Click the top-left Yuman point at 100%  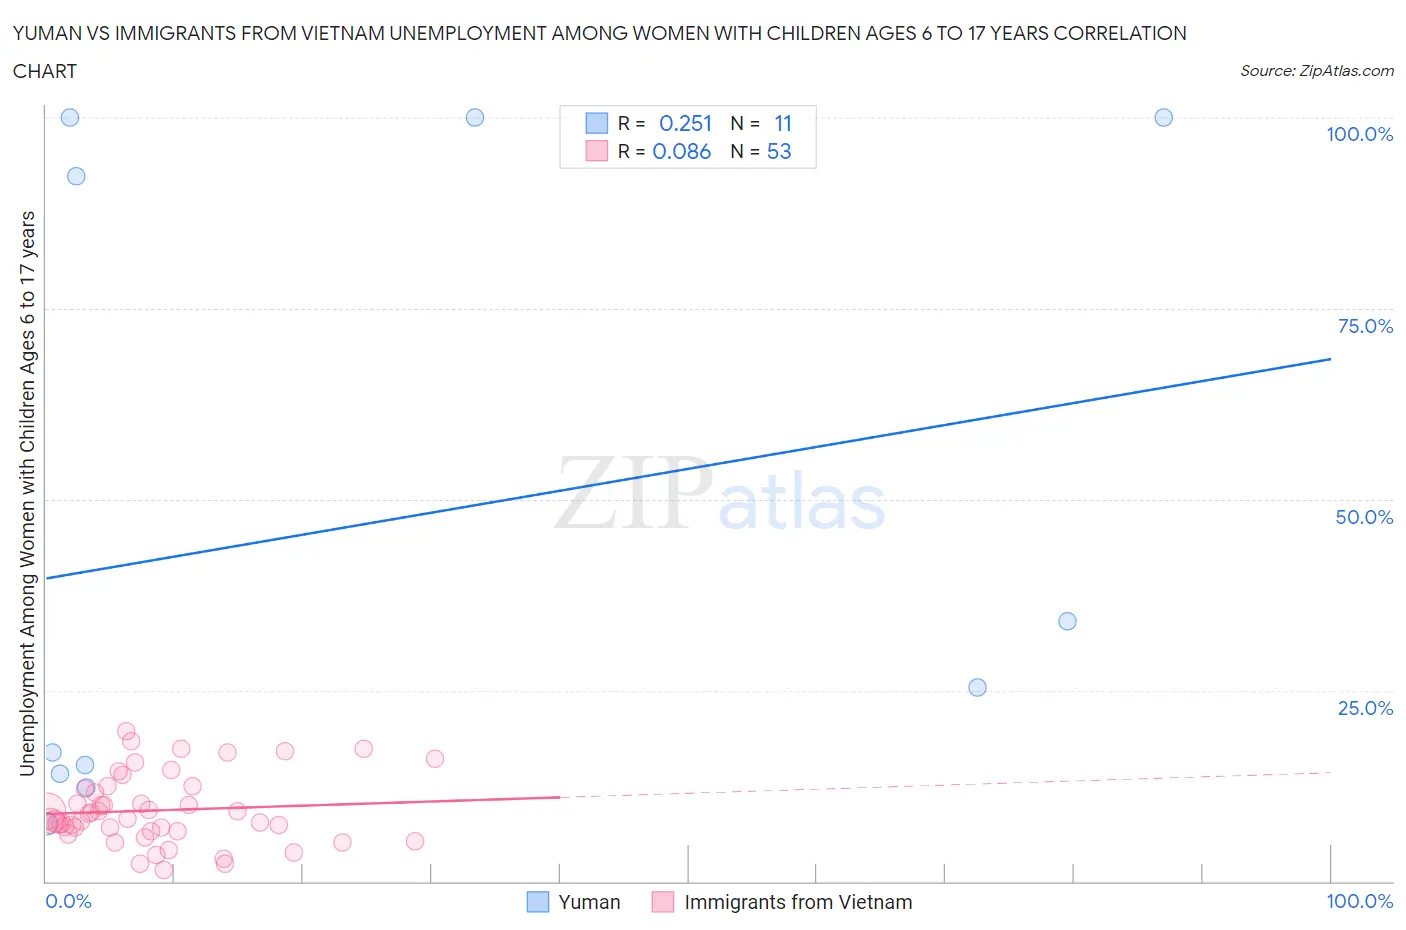(x=70, y=117)
